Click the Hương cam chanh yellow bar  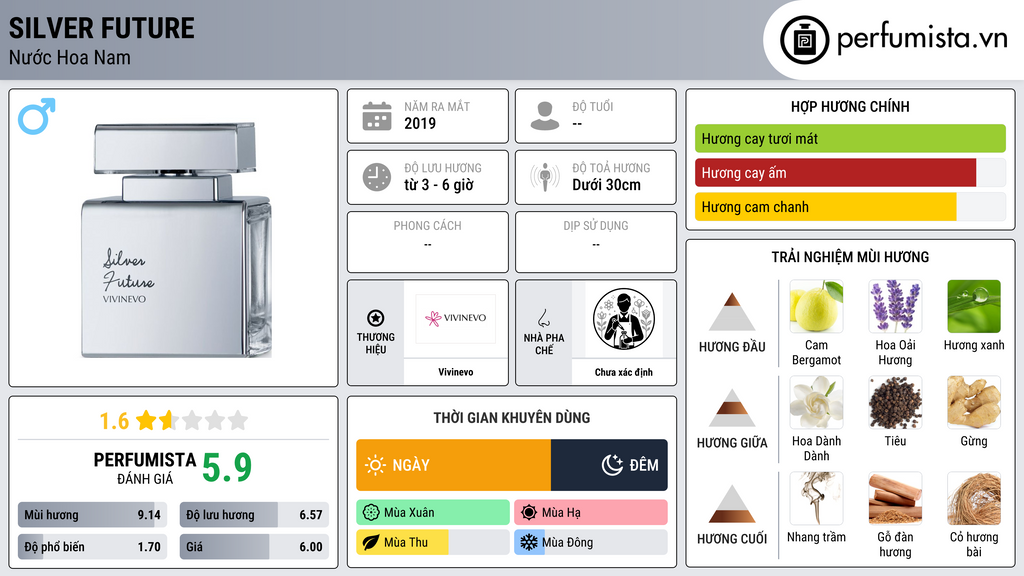click(x=850, y=207)
